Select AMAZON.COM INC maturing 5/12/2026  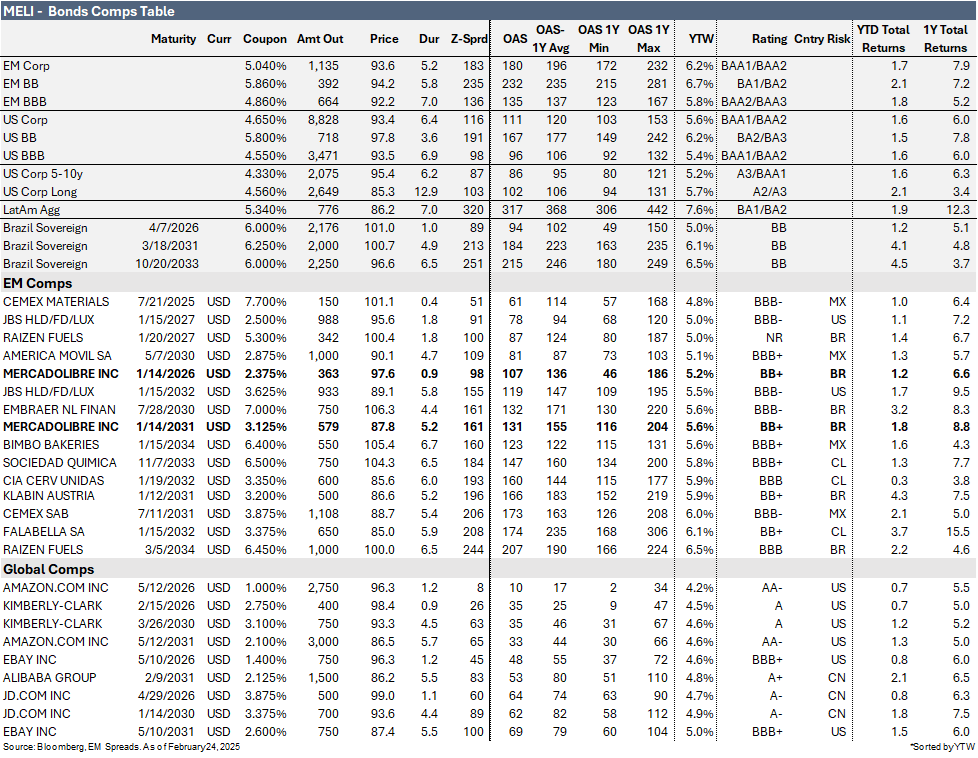point(56,588)
